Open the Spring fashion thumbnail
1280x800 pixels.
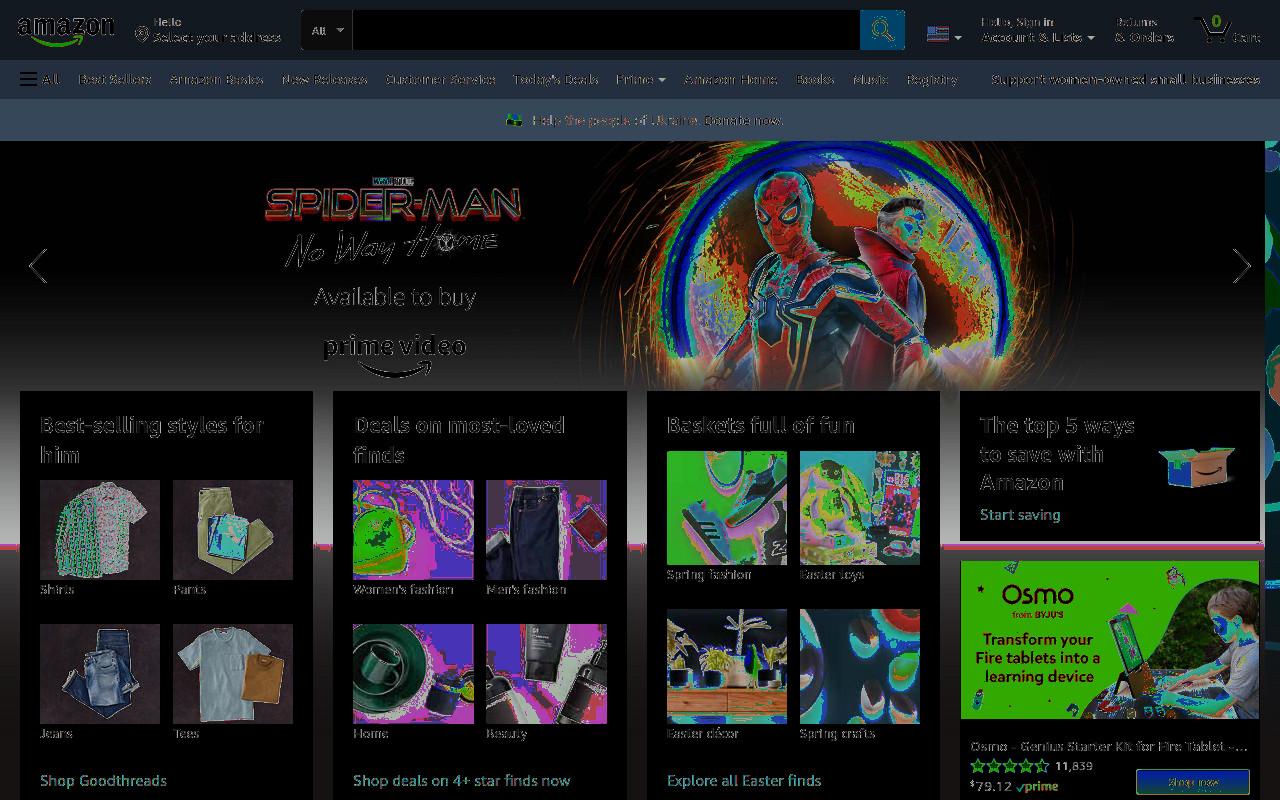click(x=727, y=508)
